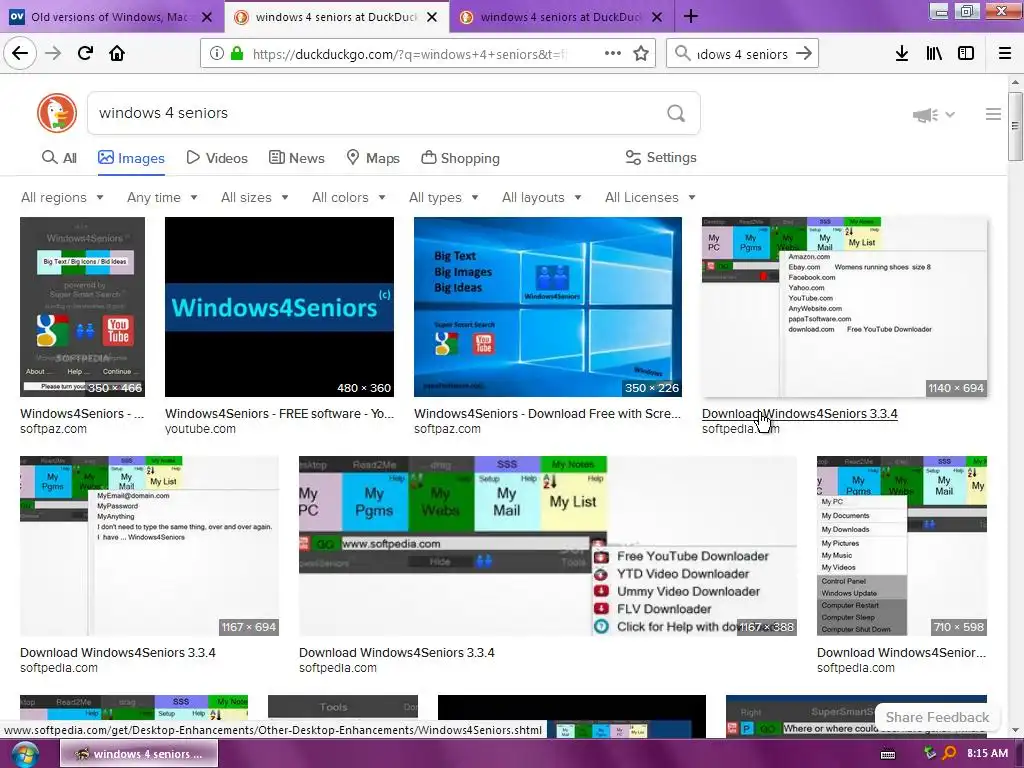Click the keyboard icon in system tray
This screenshot has width=1024, height=768.
888,754
